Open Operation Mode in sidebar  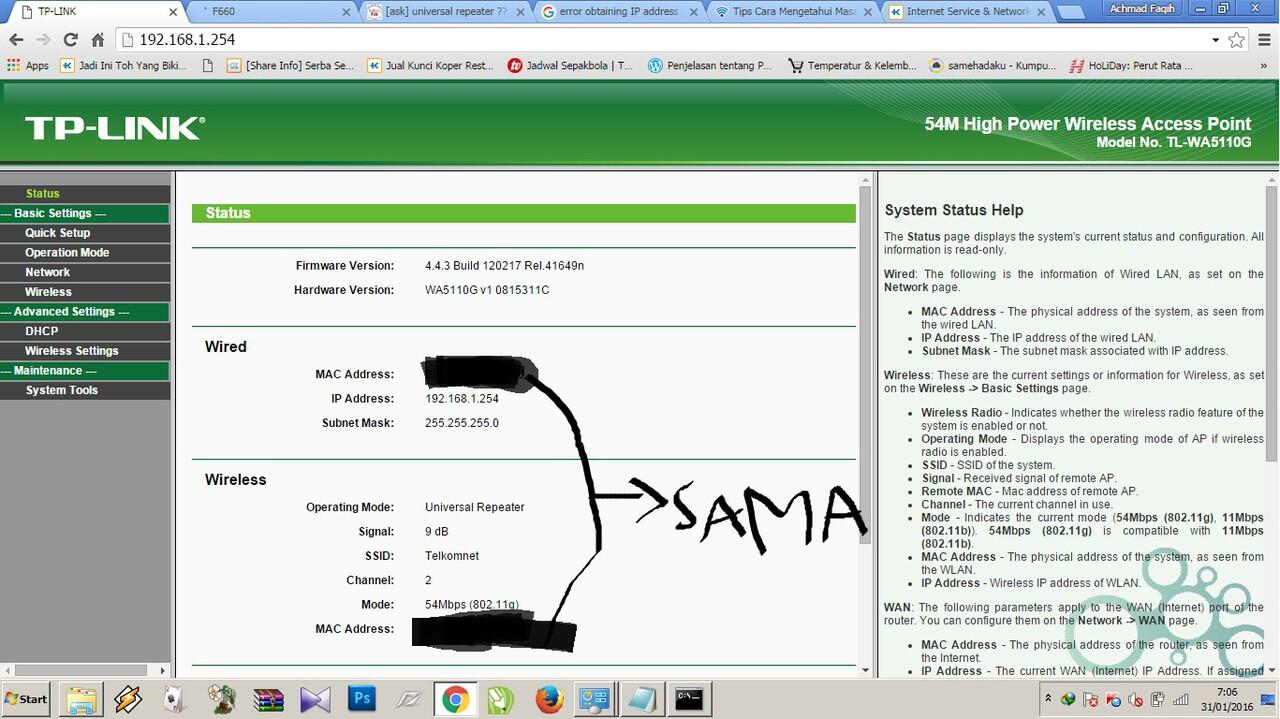(x=67, y=253)
